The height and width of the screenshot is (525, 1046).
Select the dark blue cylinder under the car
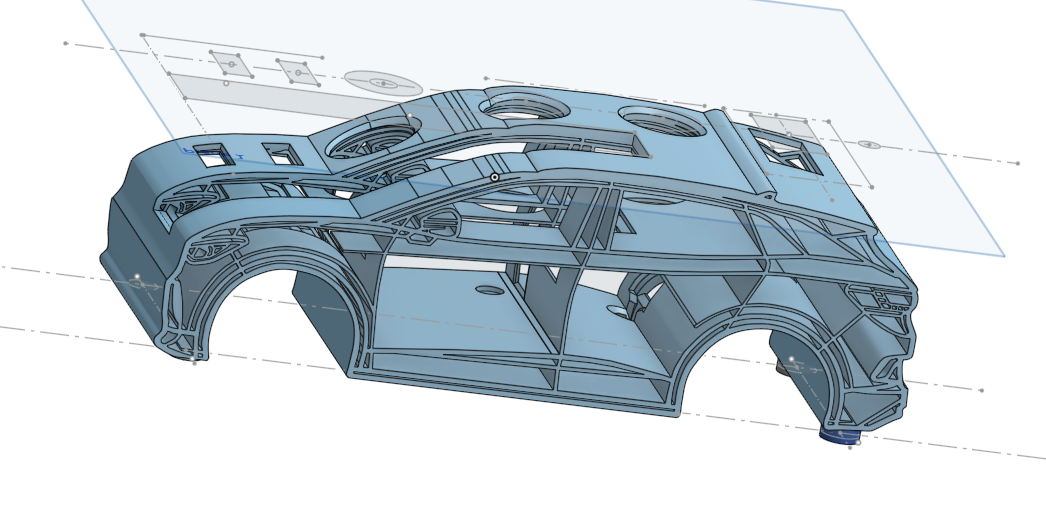tap(840, 436)
